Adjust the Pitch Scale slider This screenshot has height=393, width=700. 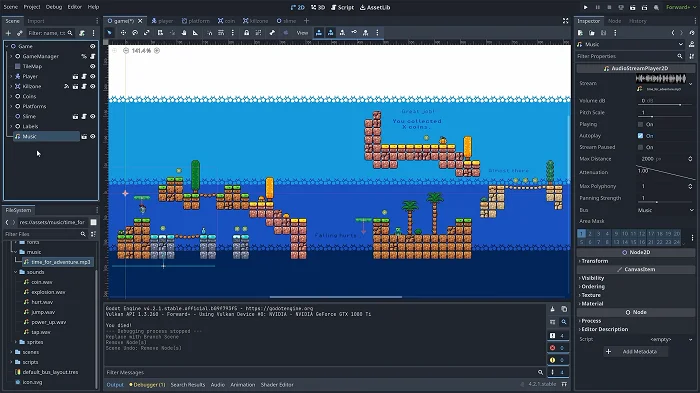point(666,117)
